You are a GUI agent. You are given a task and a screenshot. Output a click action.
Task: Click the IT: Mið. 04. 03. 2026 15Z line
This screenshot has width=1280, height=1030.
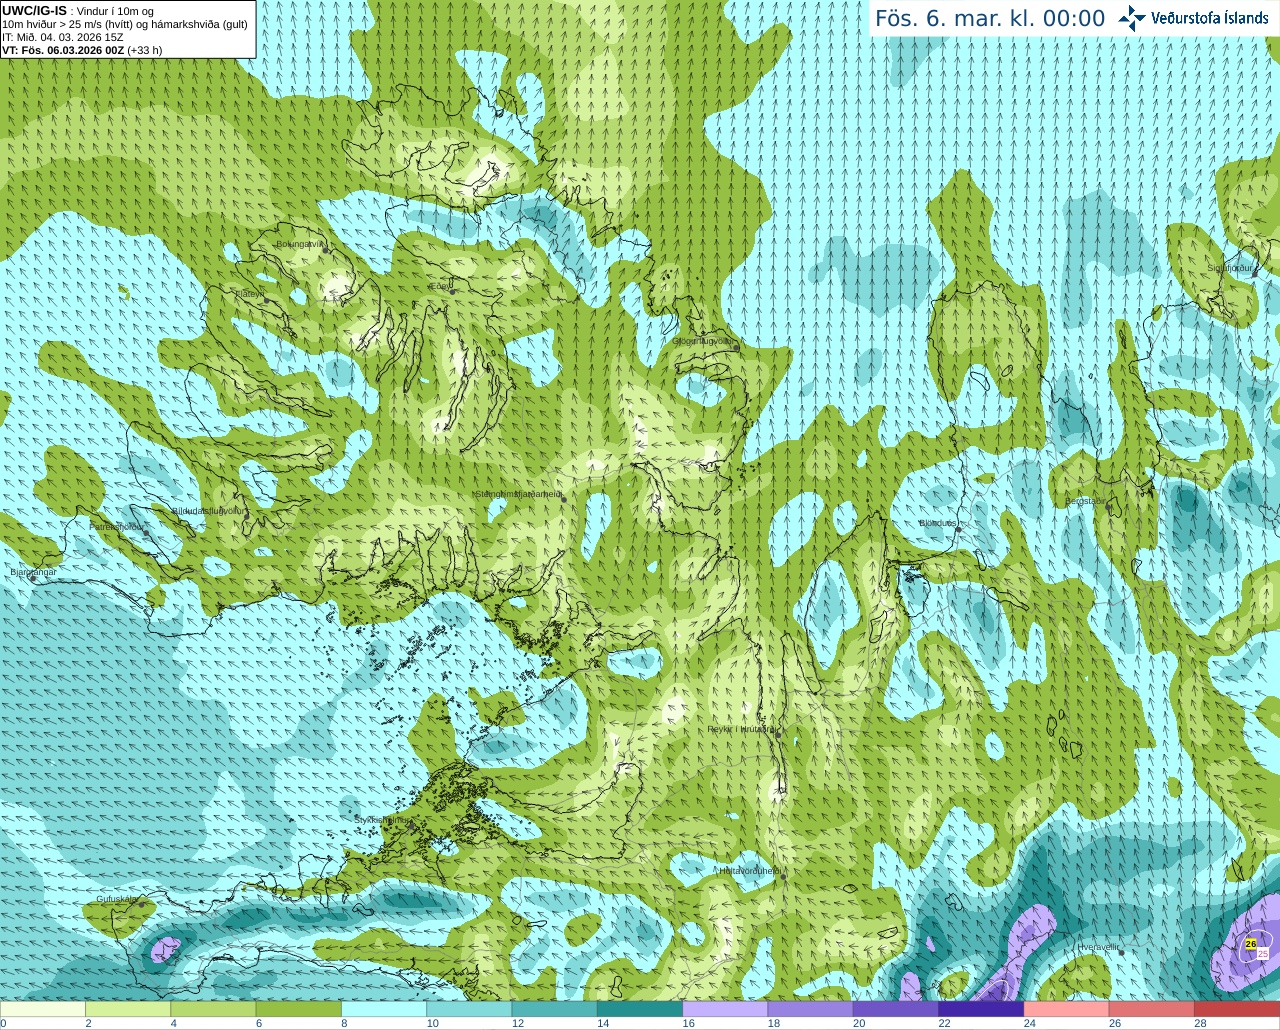[63, 37]
